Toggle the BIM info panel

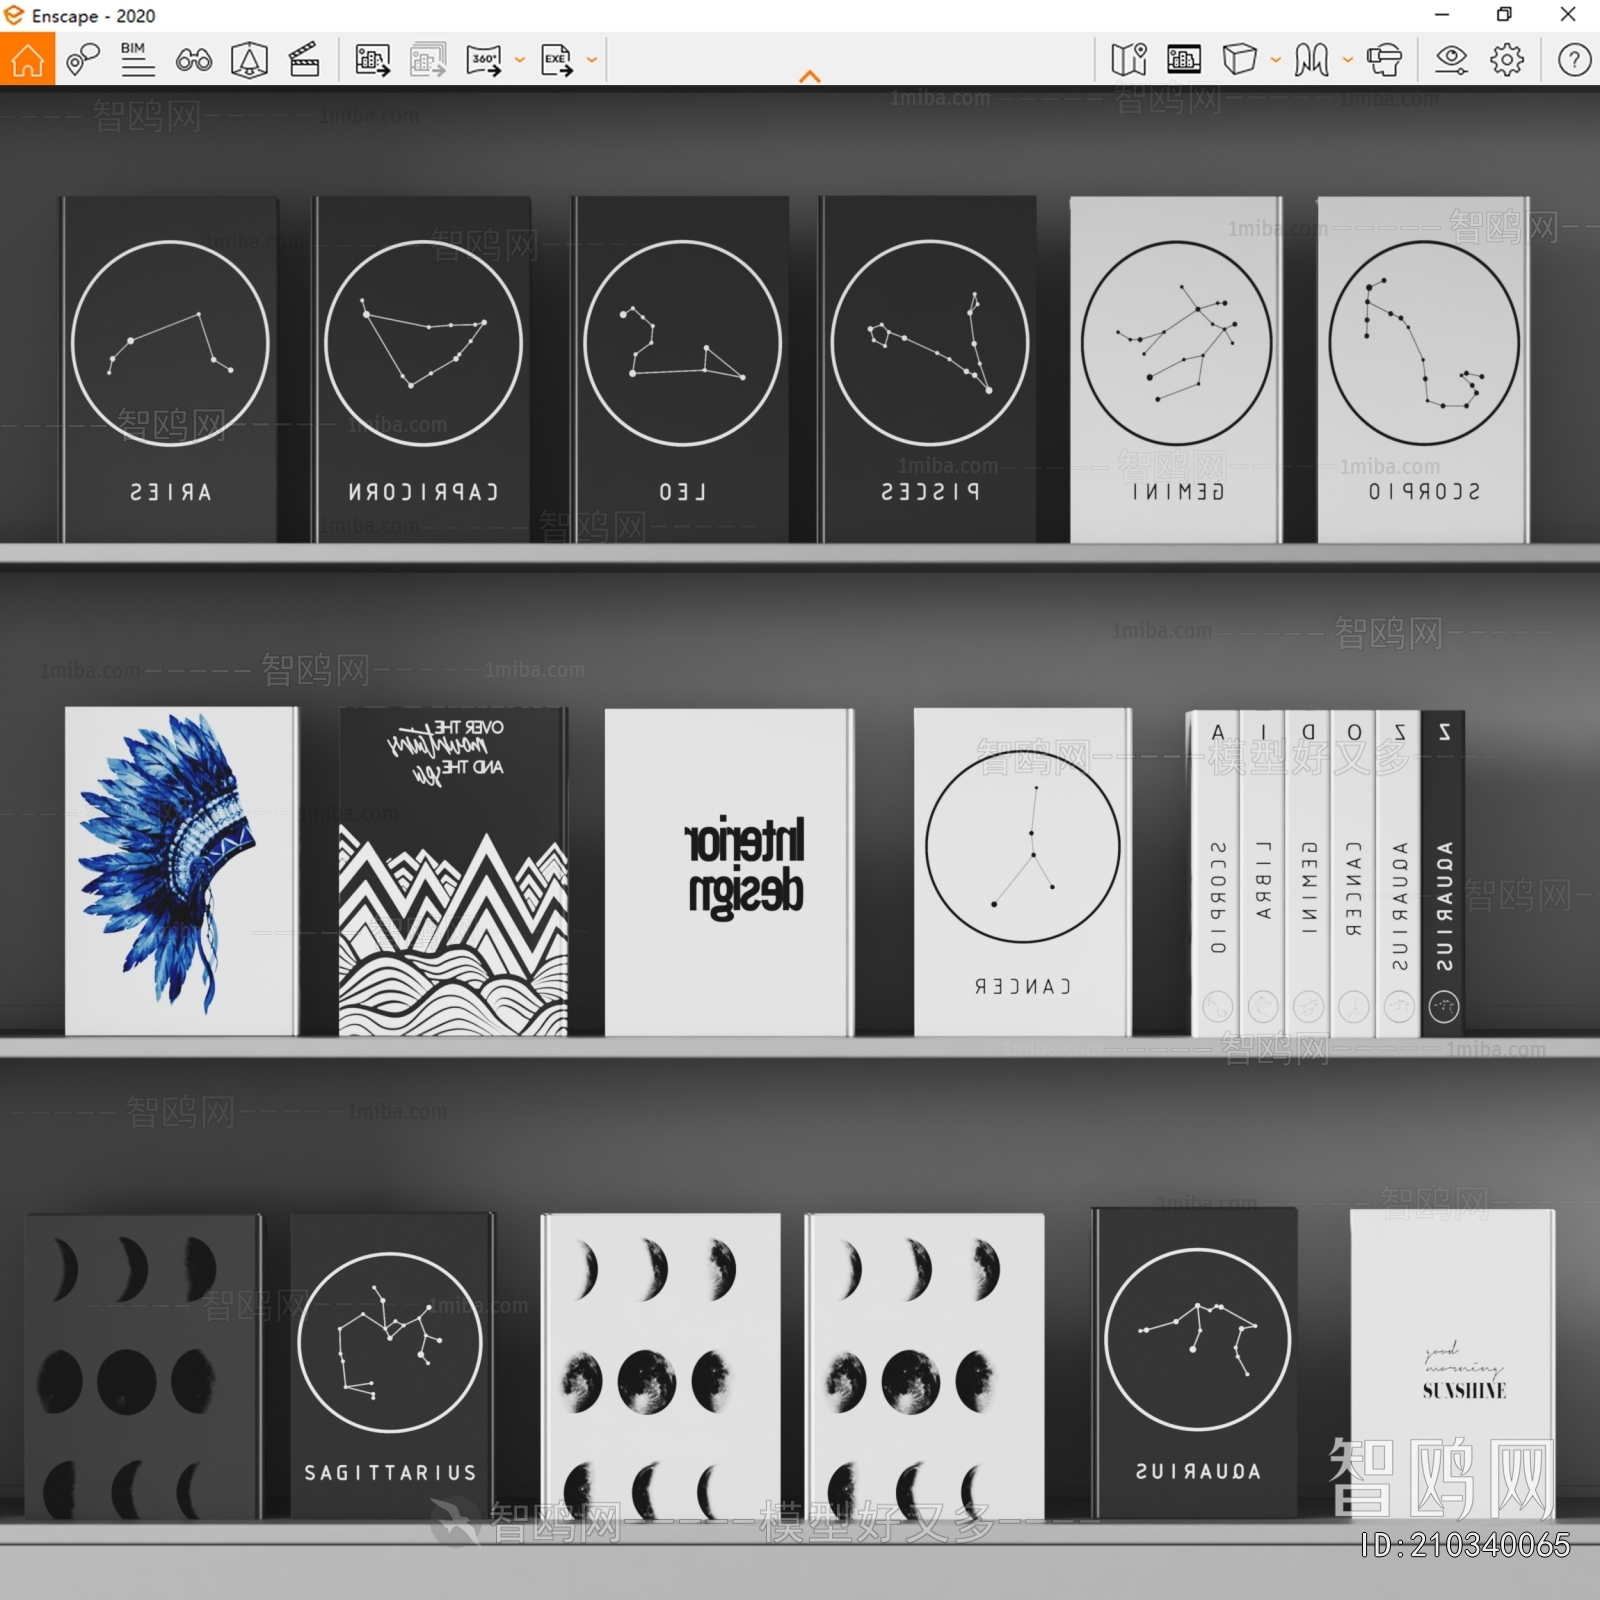click(137, 60)
